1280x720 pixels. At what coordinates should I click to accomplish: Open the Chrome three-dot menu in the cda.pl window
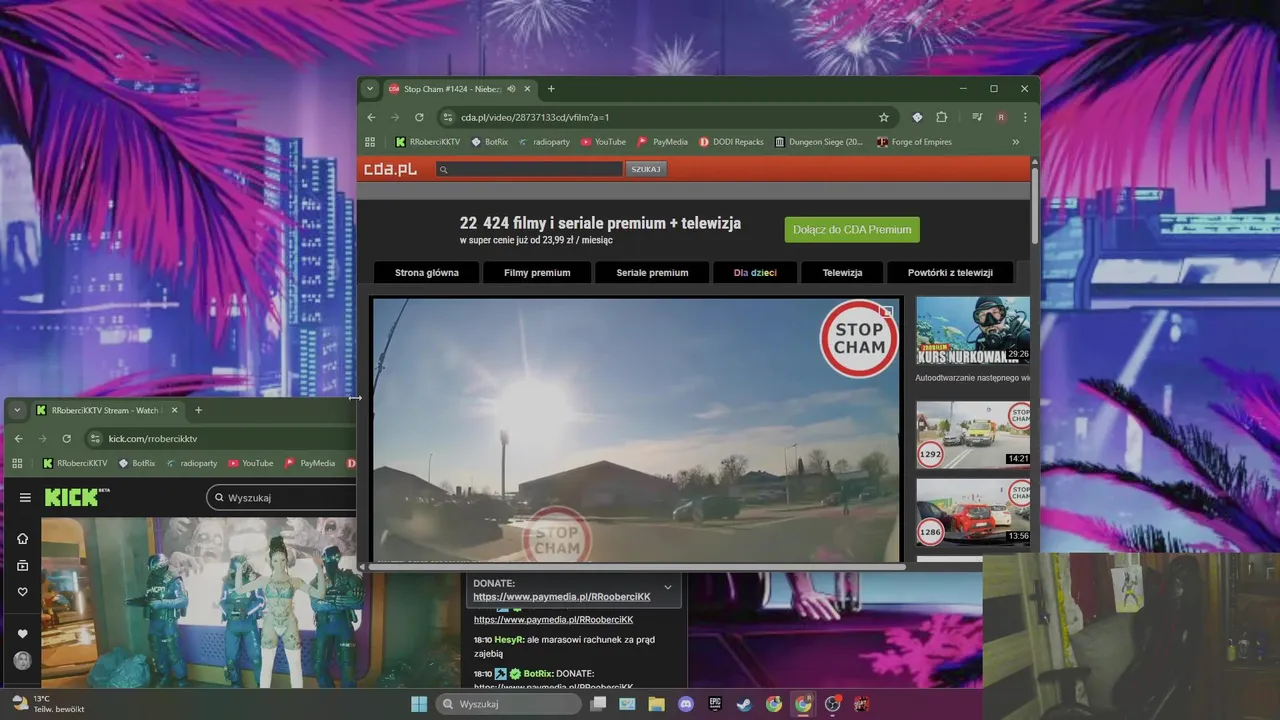[x=1025, y=117]
